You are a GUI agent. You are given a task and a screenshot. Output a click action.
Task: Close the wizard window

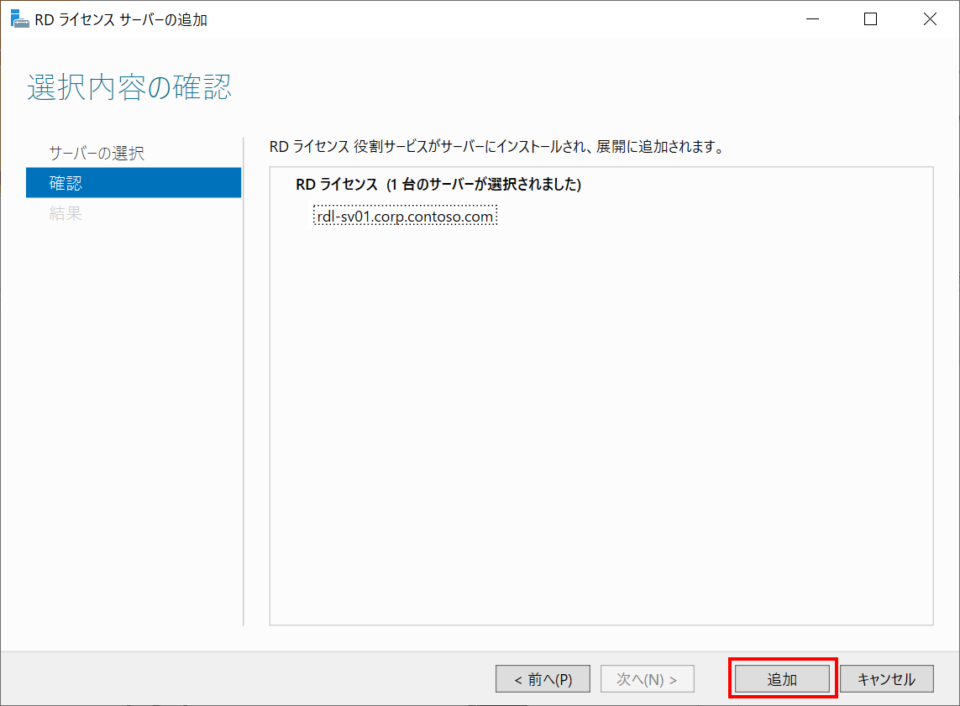tap(929, 19)
